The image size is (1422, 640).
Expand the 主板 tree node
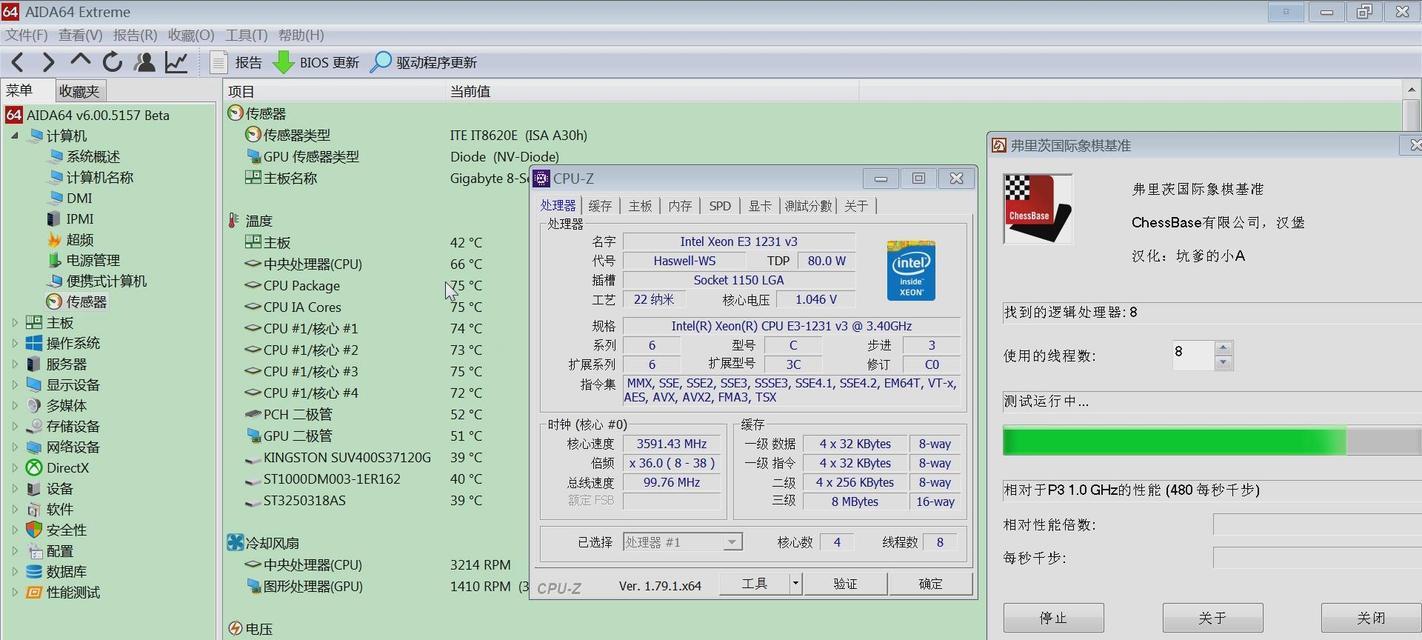[14, 323]
